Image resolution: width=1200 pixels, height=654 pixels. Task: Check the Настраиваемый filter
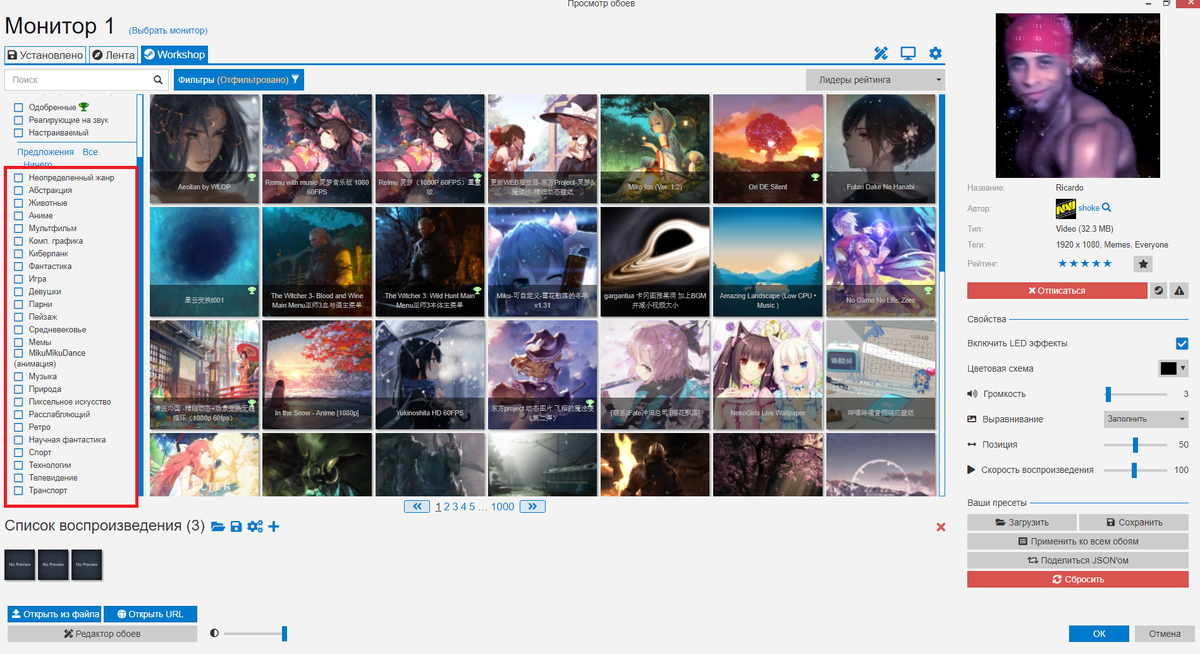pos(19,133)
